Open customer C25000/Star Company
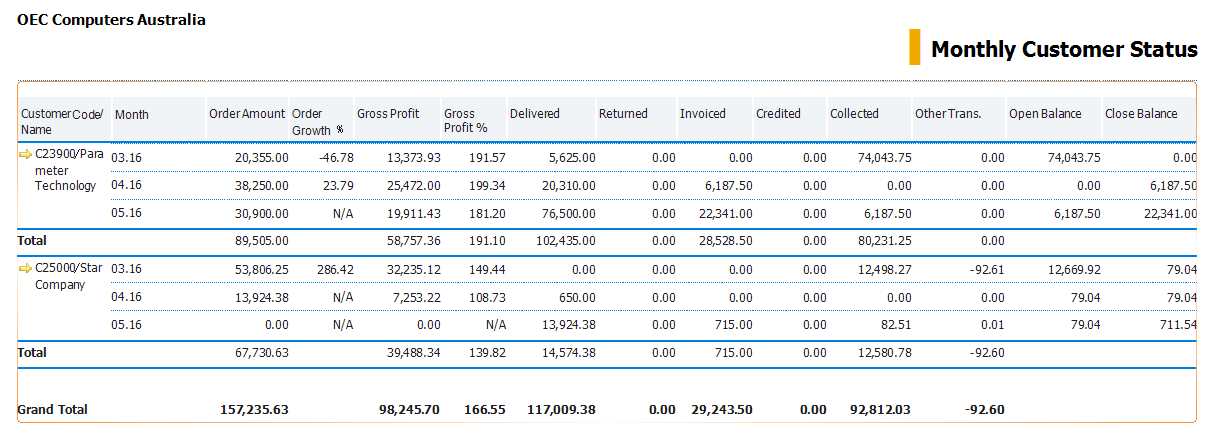This screenshot has height=438, width=1214. [x=69, y=276]
